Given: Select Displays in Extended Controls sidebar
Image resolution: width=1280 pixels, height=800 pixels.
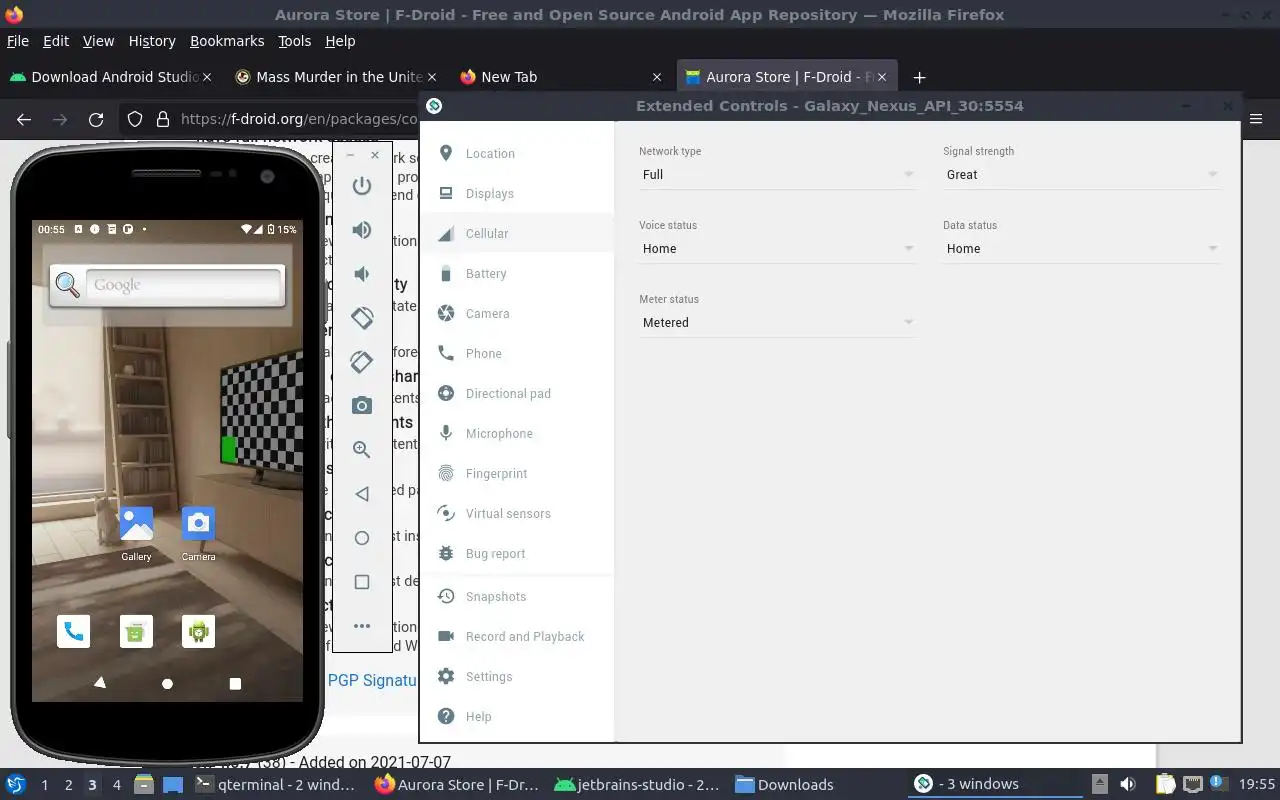Looking at the screenshot, I should point(517,193).
